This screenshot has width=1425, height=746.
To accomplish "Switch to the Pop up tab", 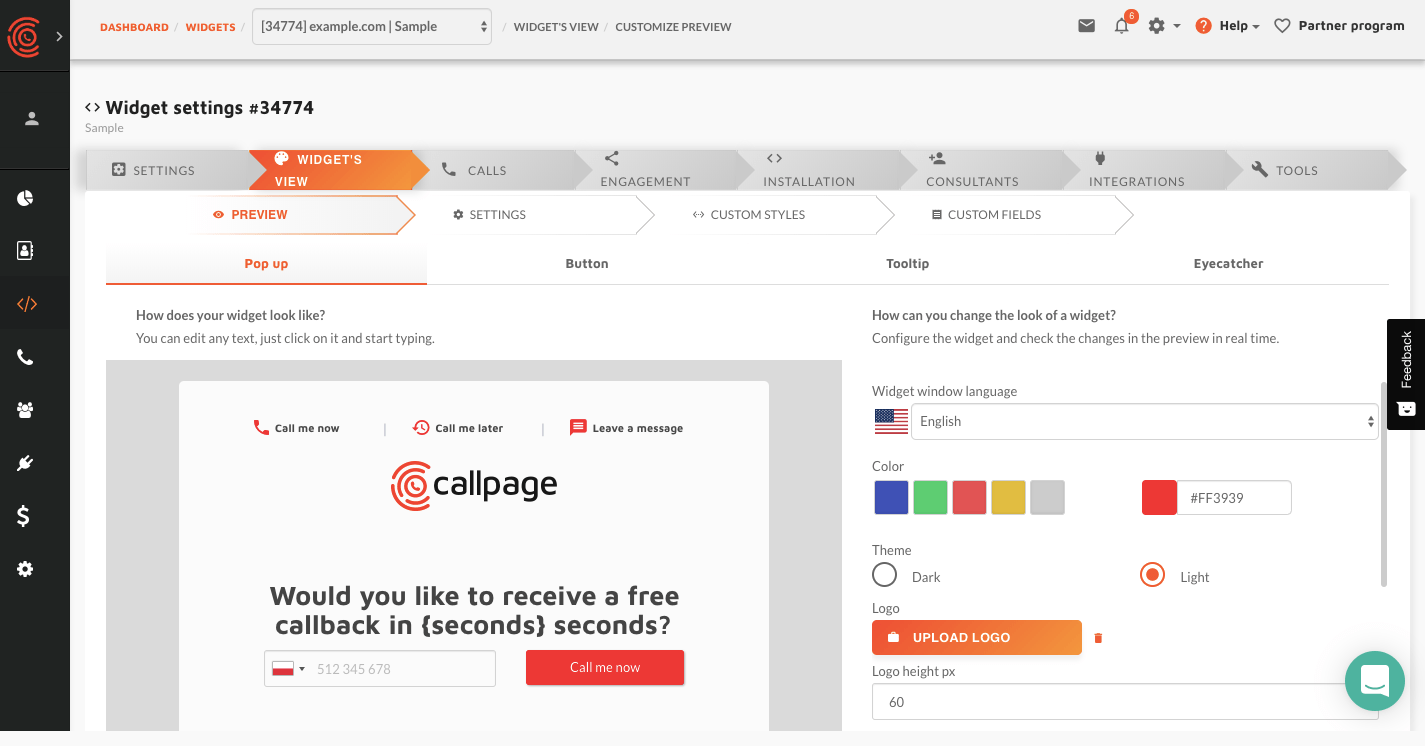I will click(266, 264).
